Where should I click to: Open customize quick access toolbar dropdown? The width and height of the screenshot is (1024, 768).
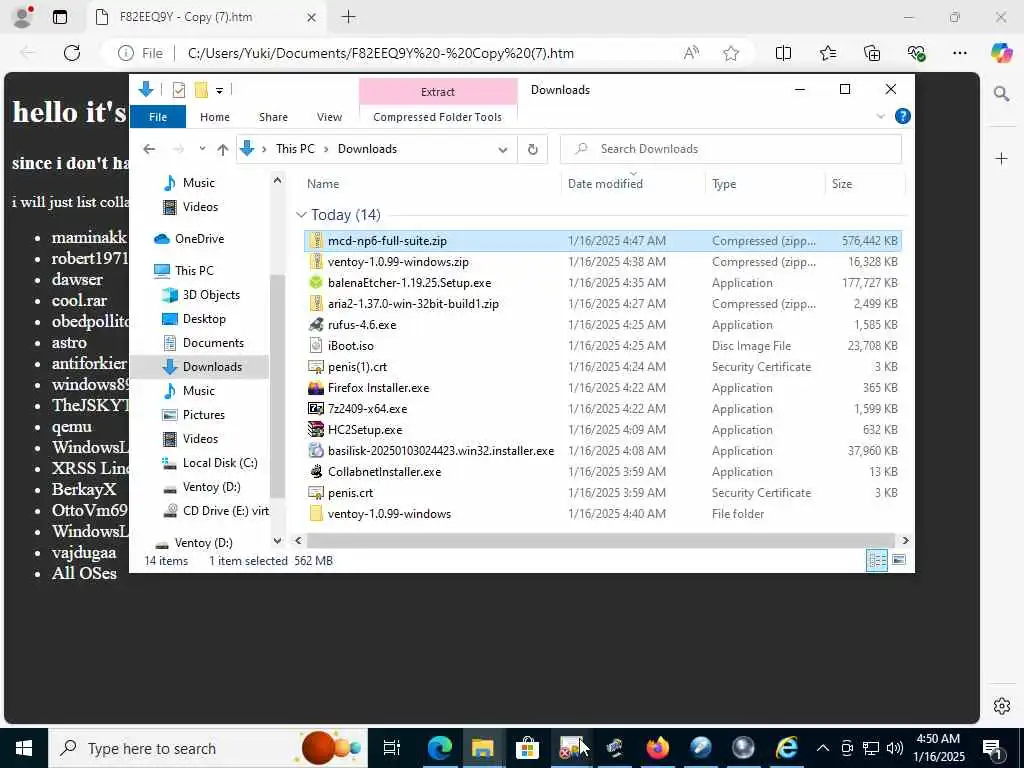[x=219, y=90]
